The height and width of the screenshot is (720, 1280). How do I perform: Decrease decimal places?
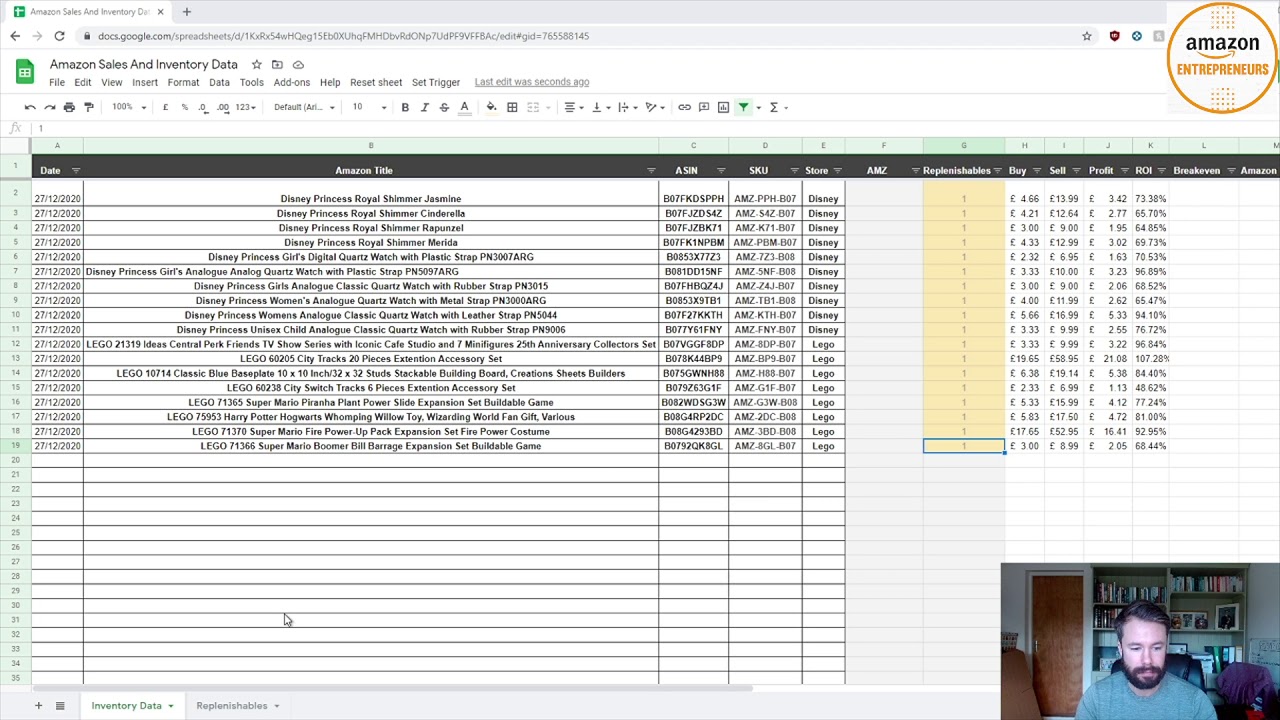202,107
